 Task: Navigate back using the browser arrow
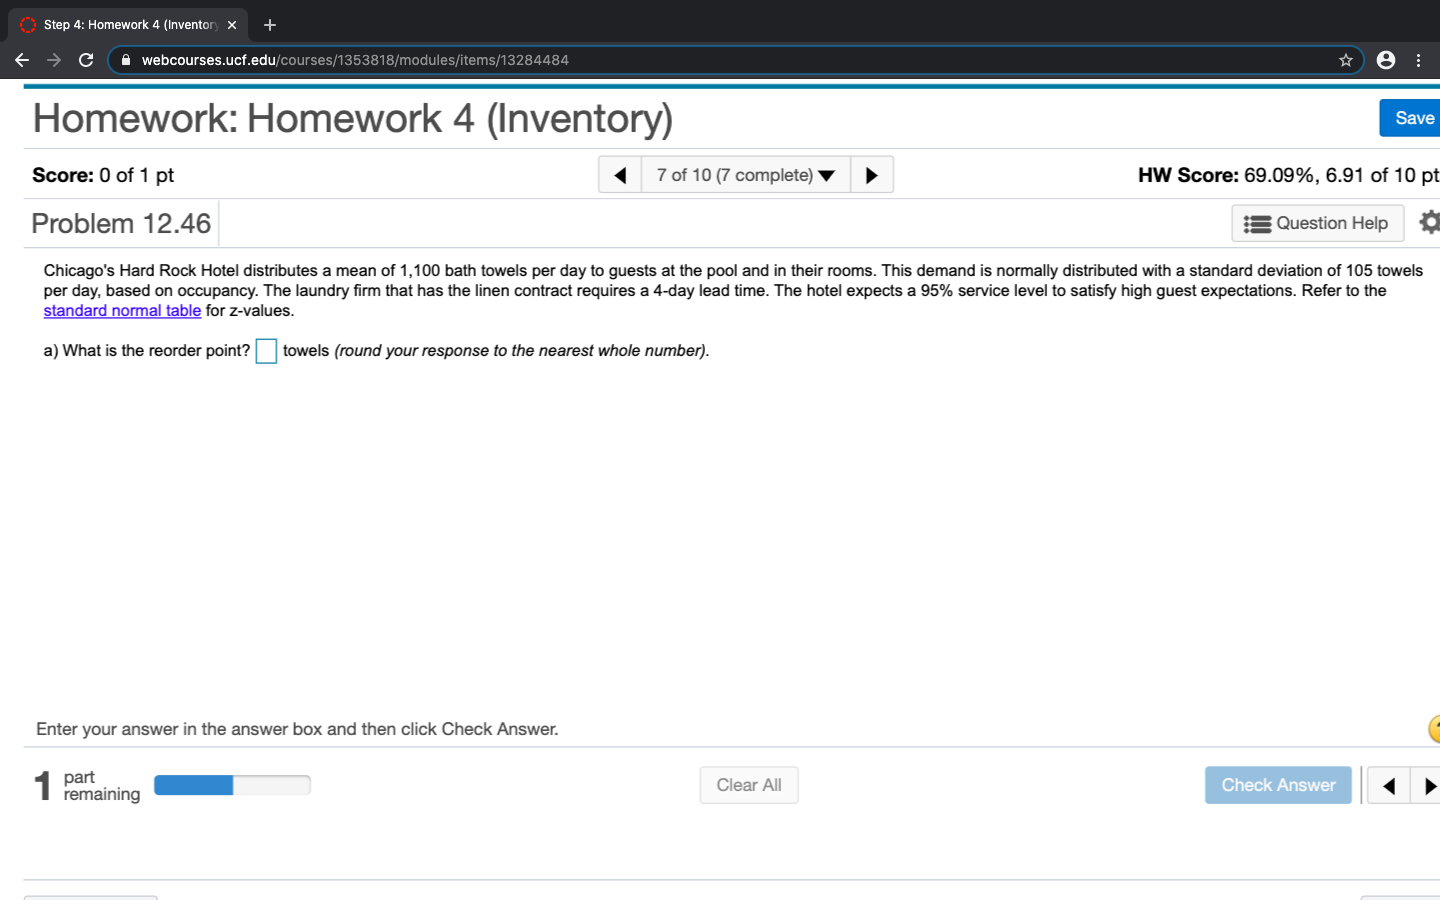coord(22,60)
